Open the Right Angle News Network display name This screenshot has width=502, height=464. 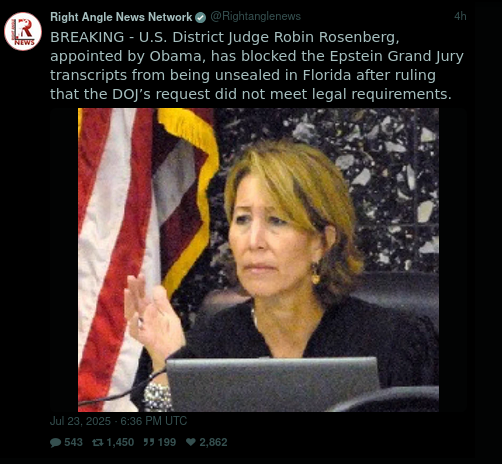[121, 17]
